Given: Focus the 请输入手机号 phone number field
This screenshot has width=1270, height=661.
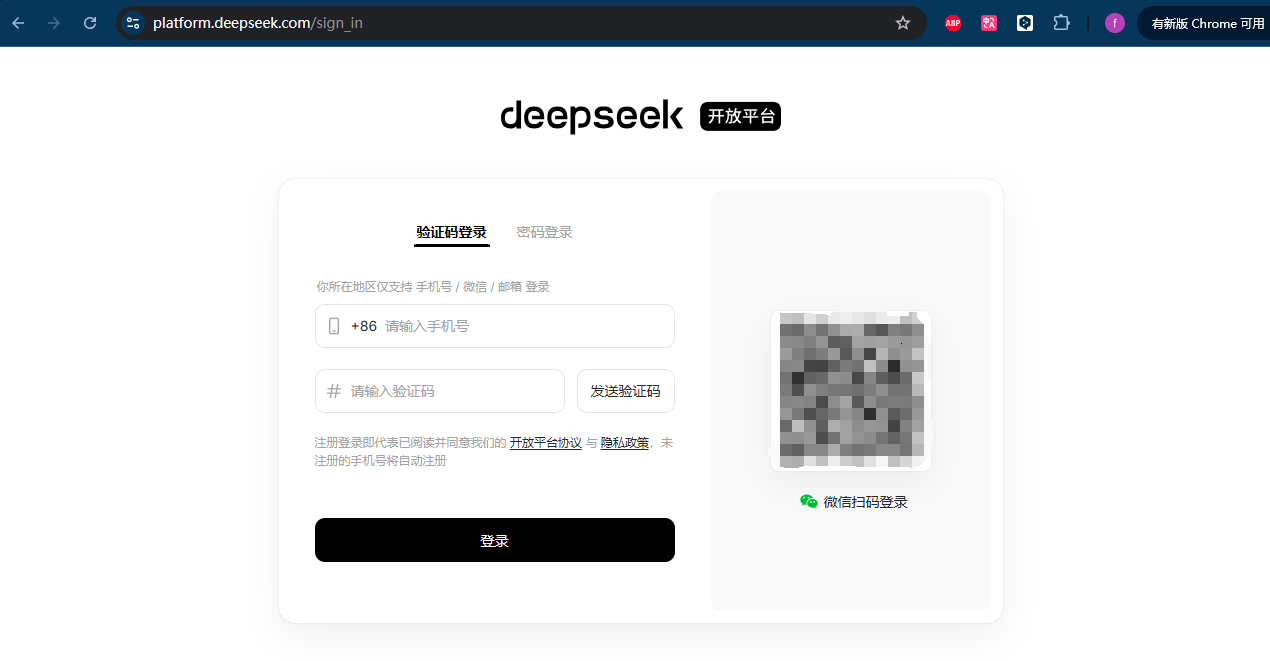Looking at the screenshot, I should pos(495,326).
